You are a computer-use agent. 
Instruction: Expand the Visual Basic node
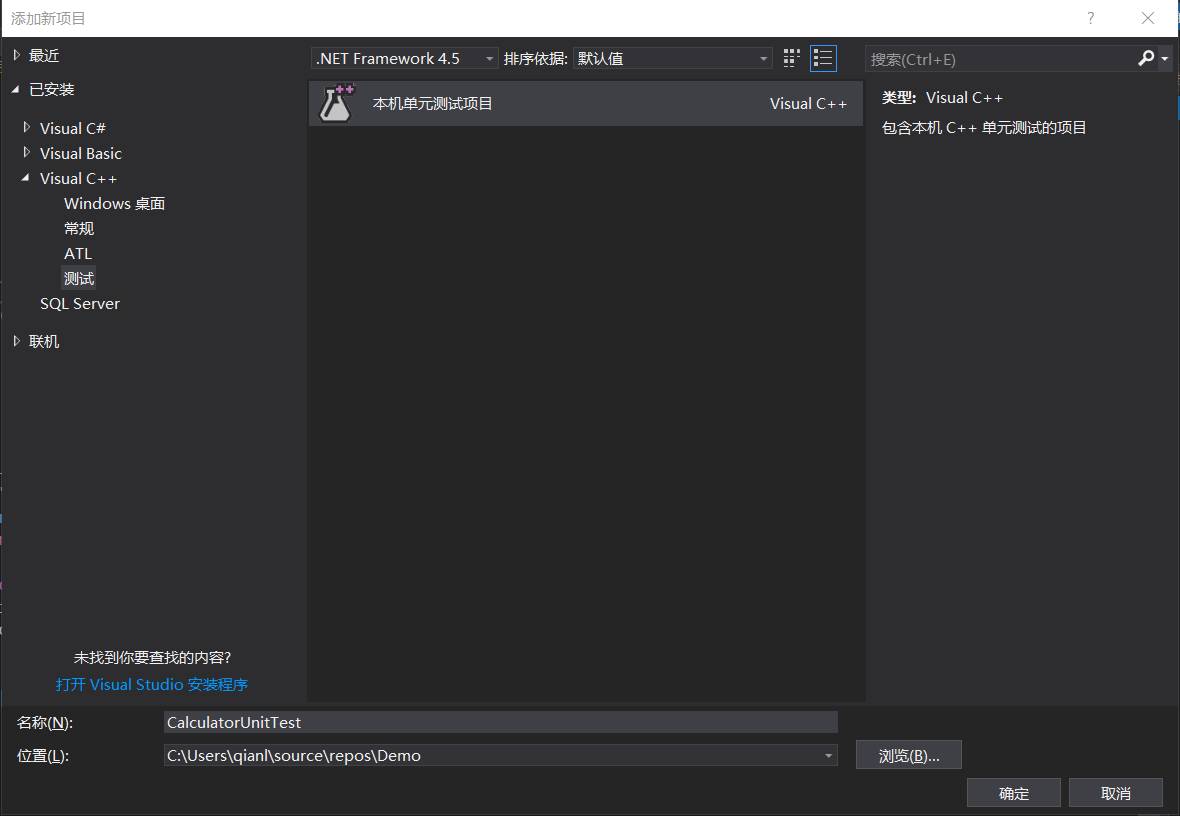point(27,153)
